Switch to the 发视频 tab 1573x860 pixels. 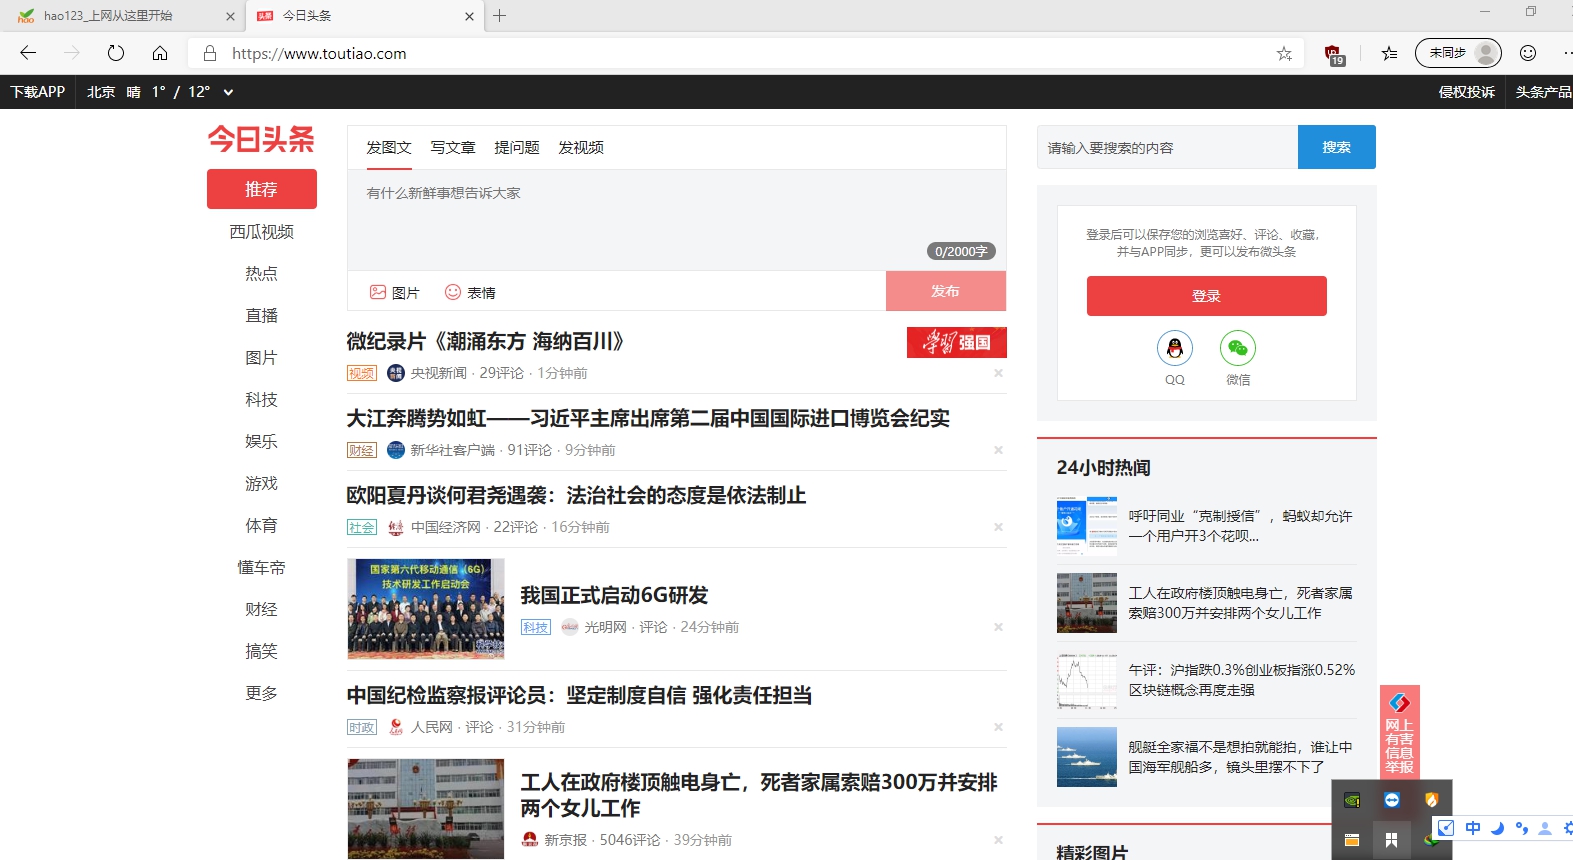point(581,147)
